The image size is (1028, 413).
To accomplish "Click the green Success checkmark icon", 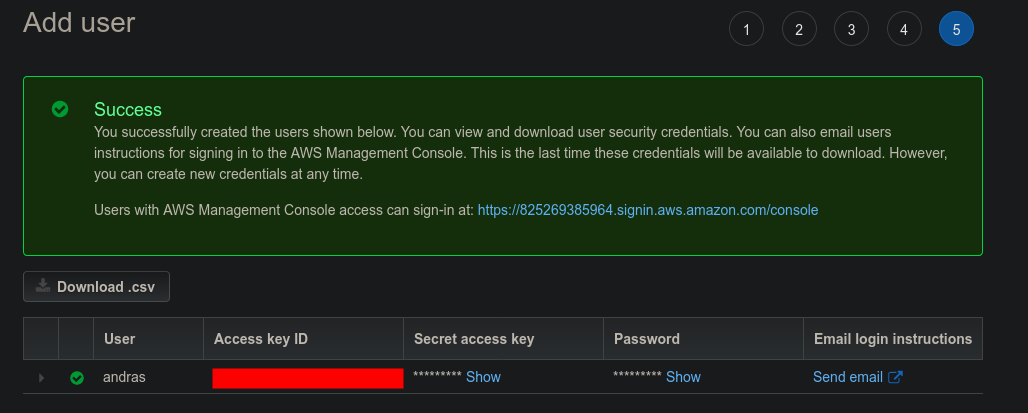I will click(x=60, y=109).
